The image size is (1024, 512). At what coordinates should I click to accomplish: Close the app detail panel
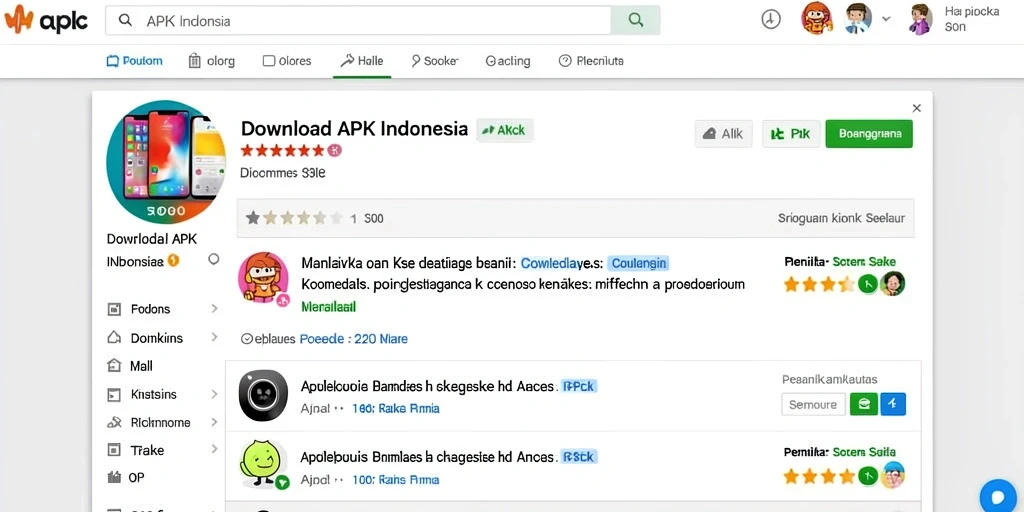pos(917,108)
